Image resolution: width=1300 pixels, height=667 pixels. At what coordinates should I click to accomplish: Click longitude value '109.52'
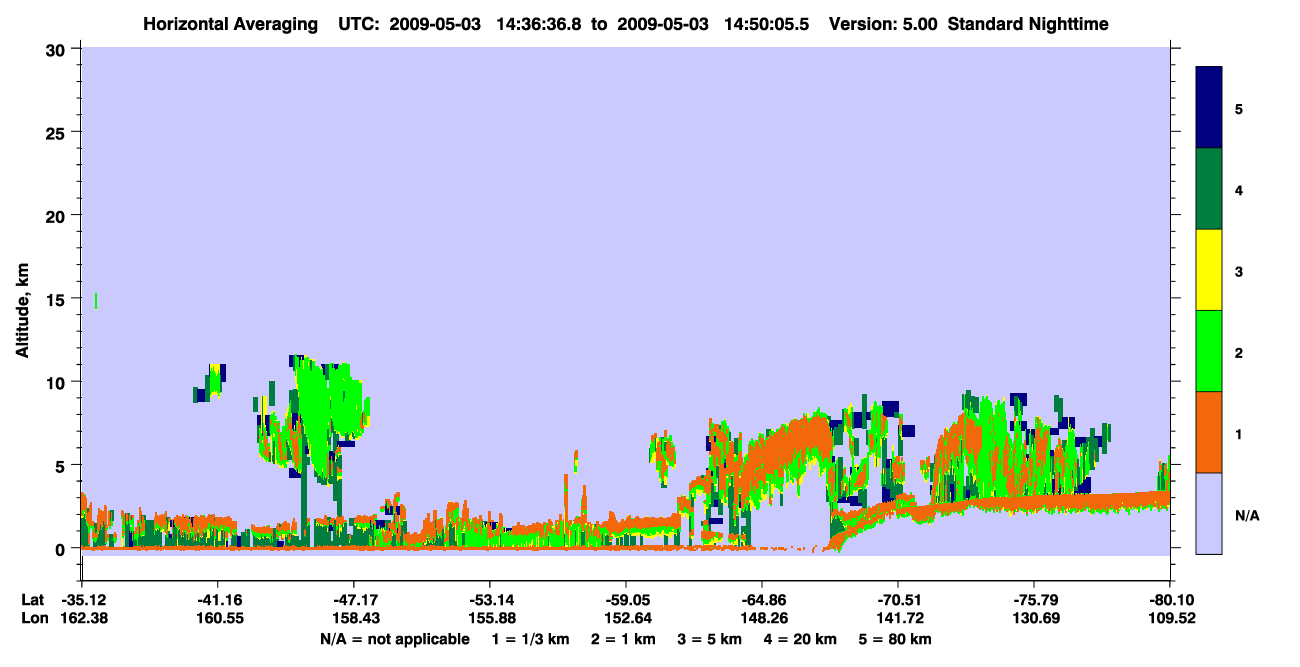(1171, 619)
